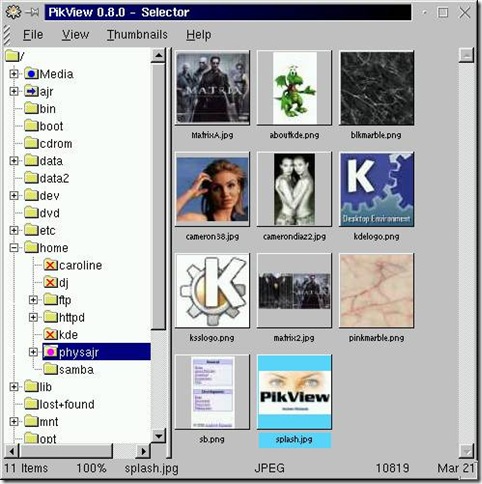Expand the httpd folder node
Screen dimensions: 482x484
click(x=33, y=317)
